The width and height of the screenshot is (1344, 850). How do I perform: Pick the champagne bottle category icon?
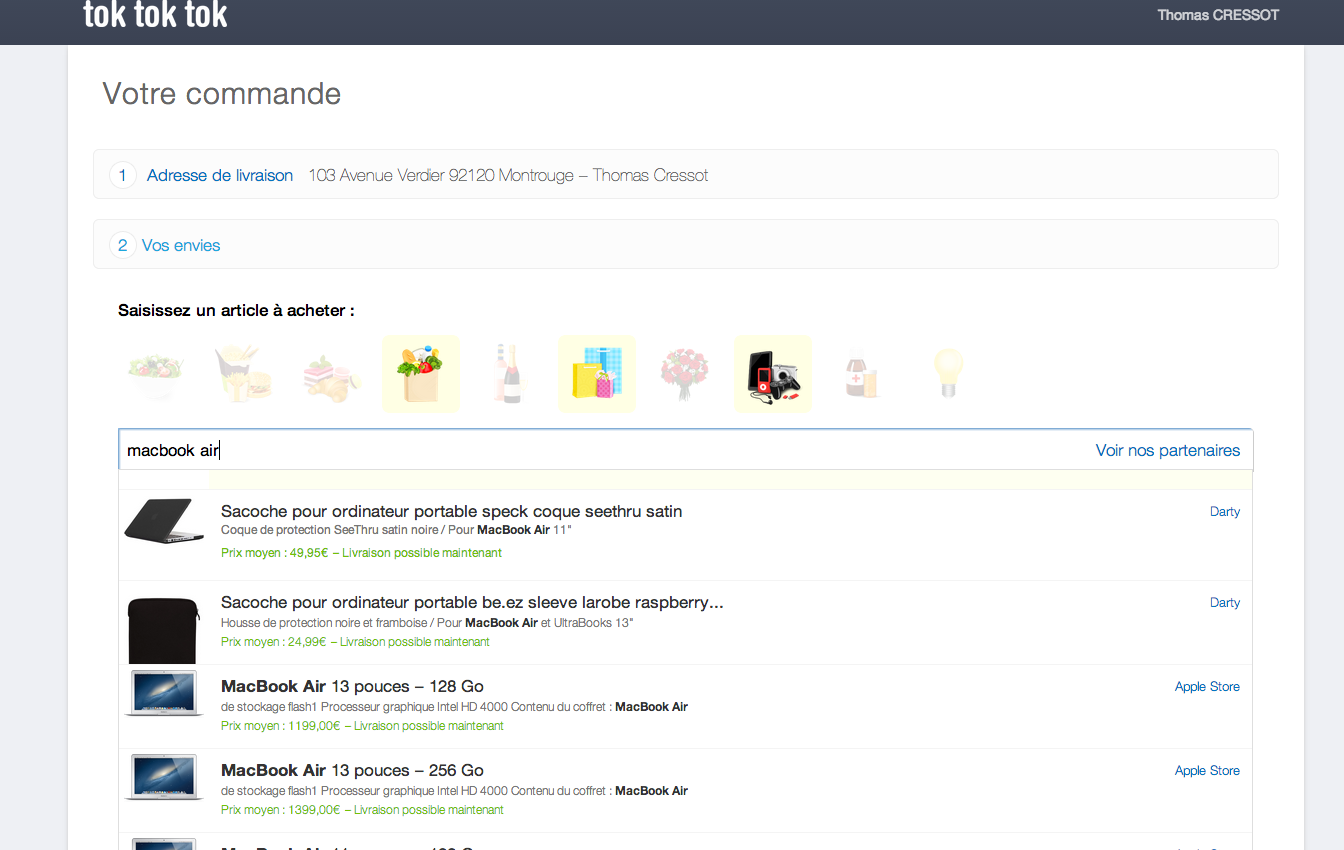click(508, 374)
